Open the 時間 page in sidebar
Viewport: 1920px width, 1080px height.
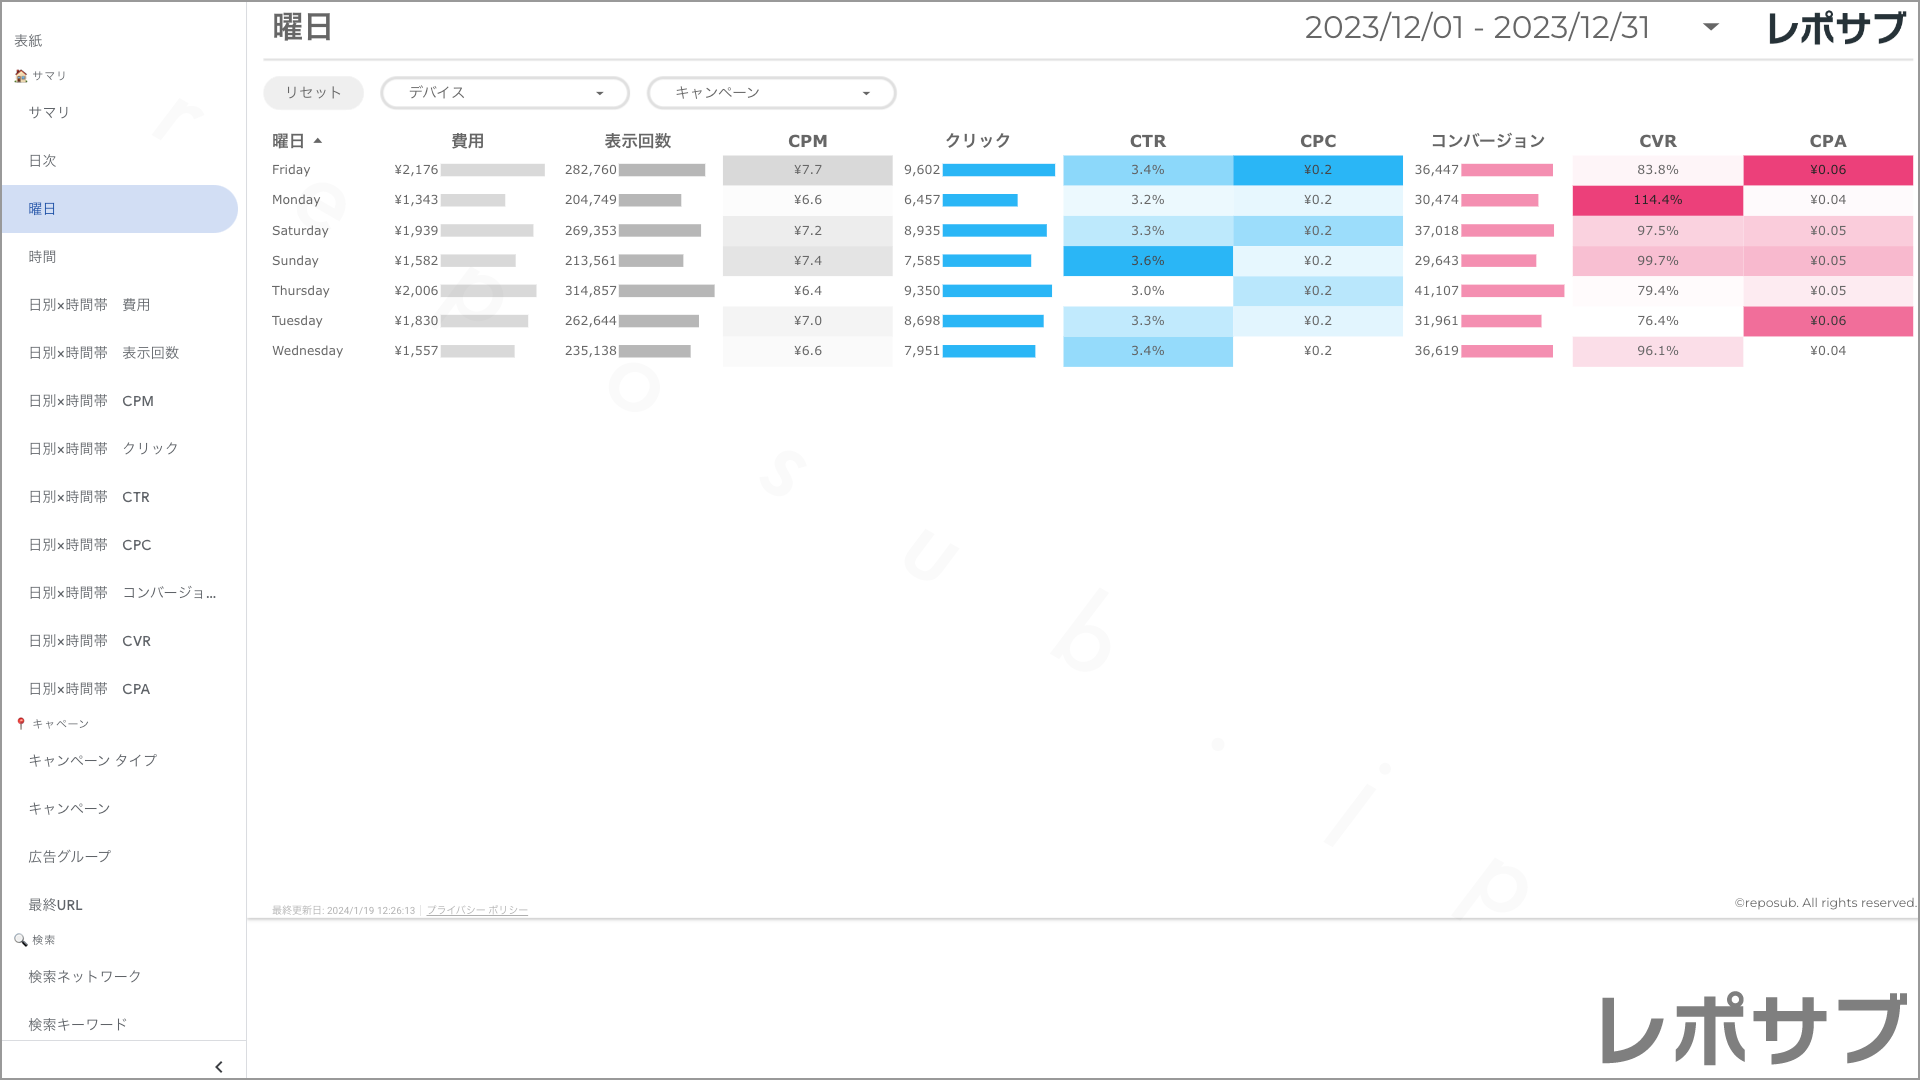(42, 257)
